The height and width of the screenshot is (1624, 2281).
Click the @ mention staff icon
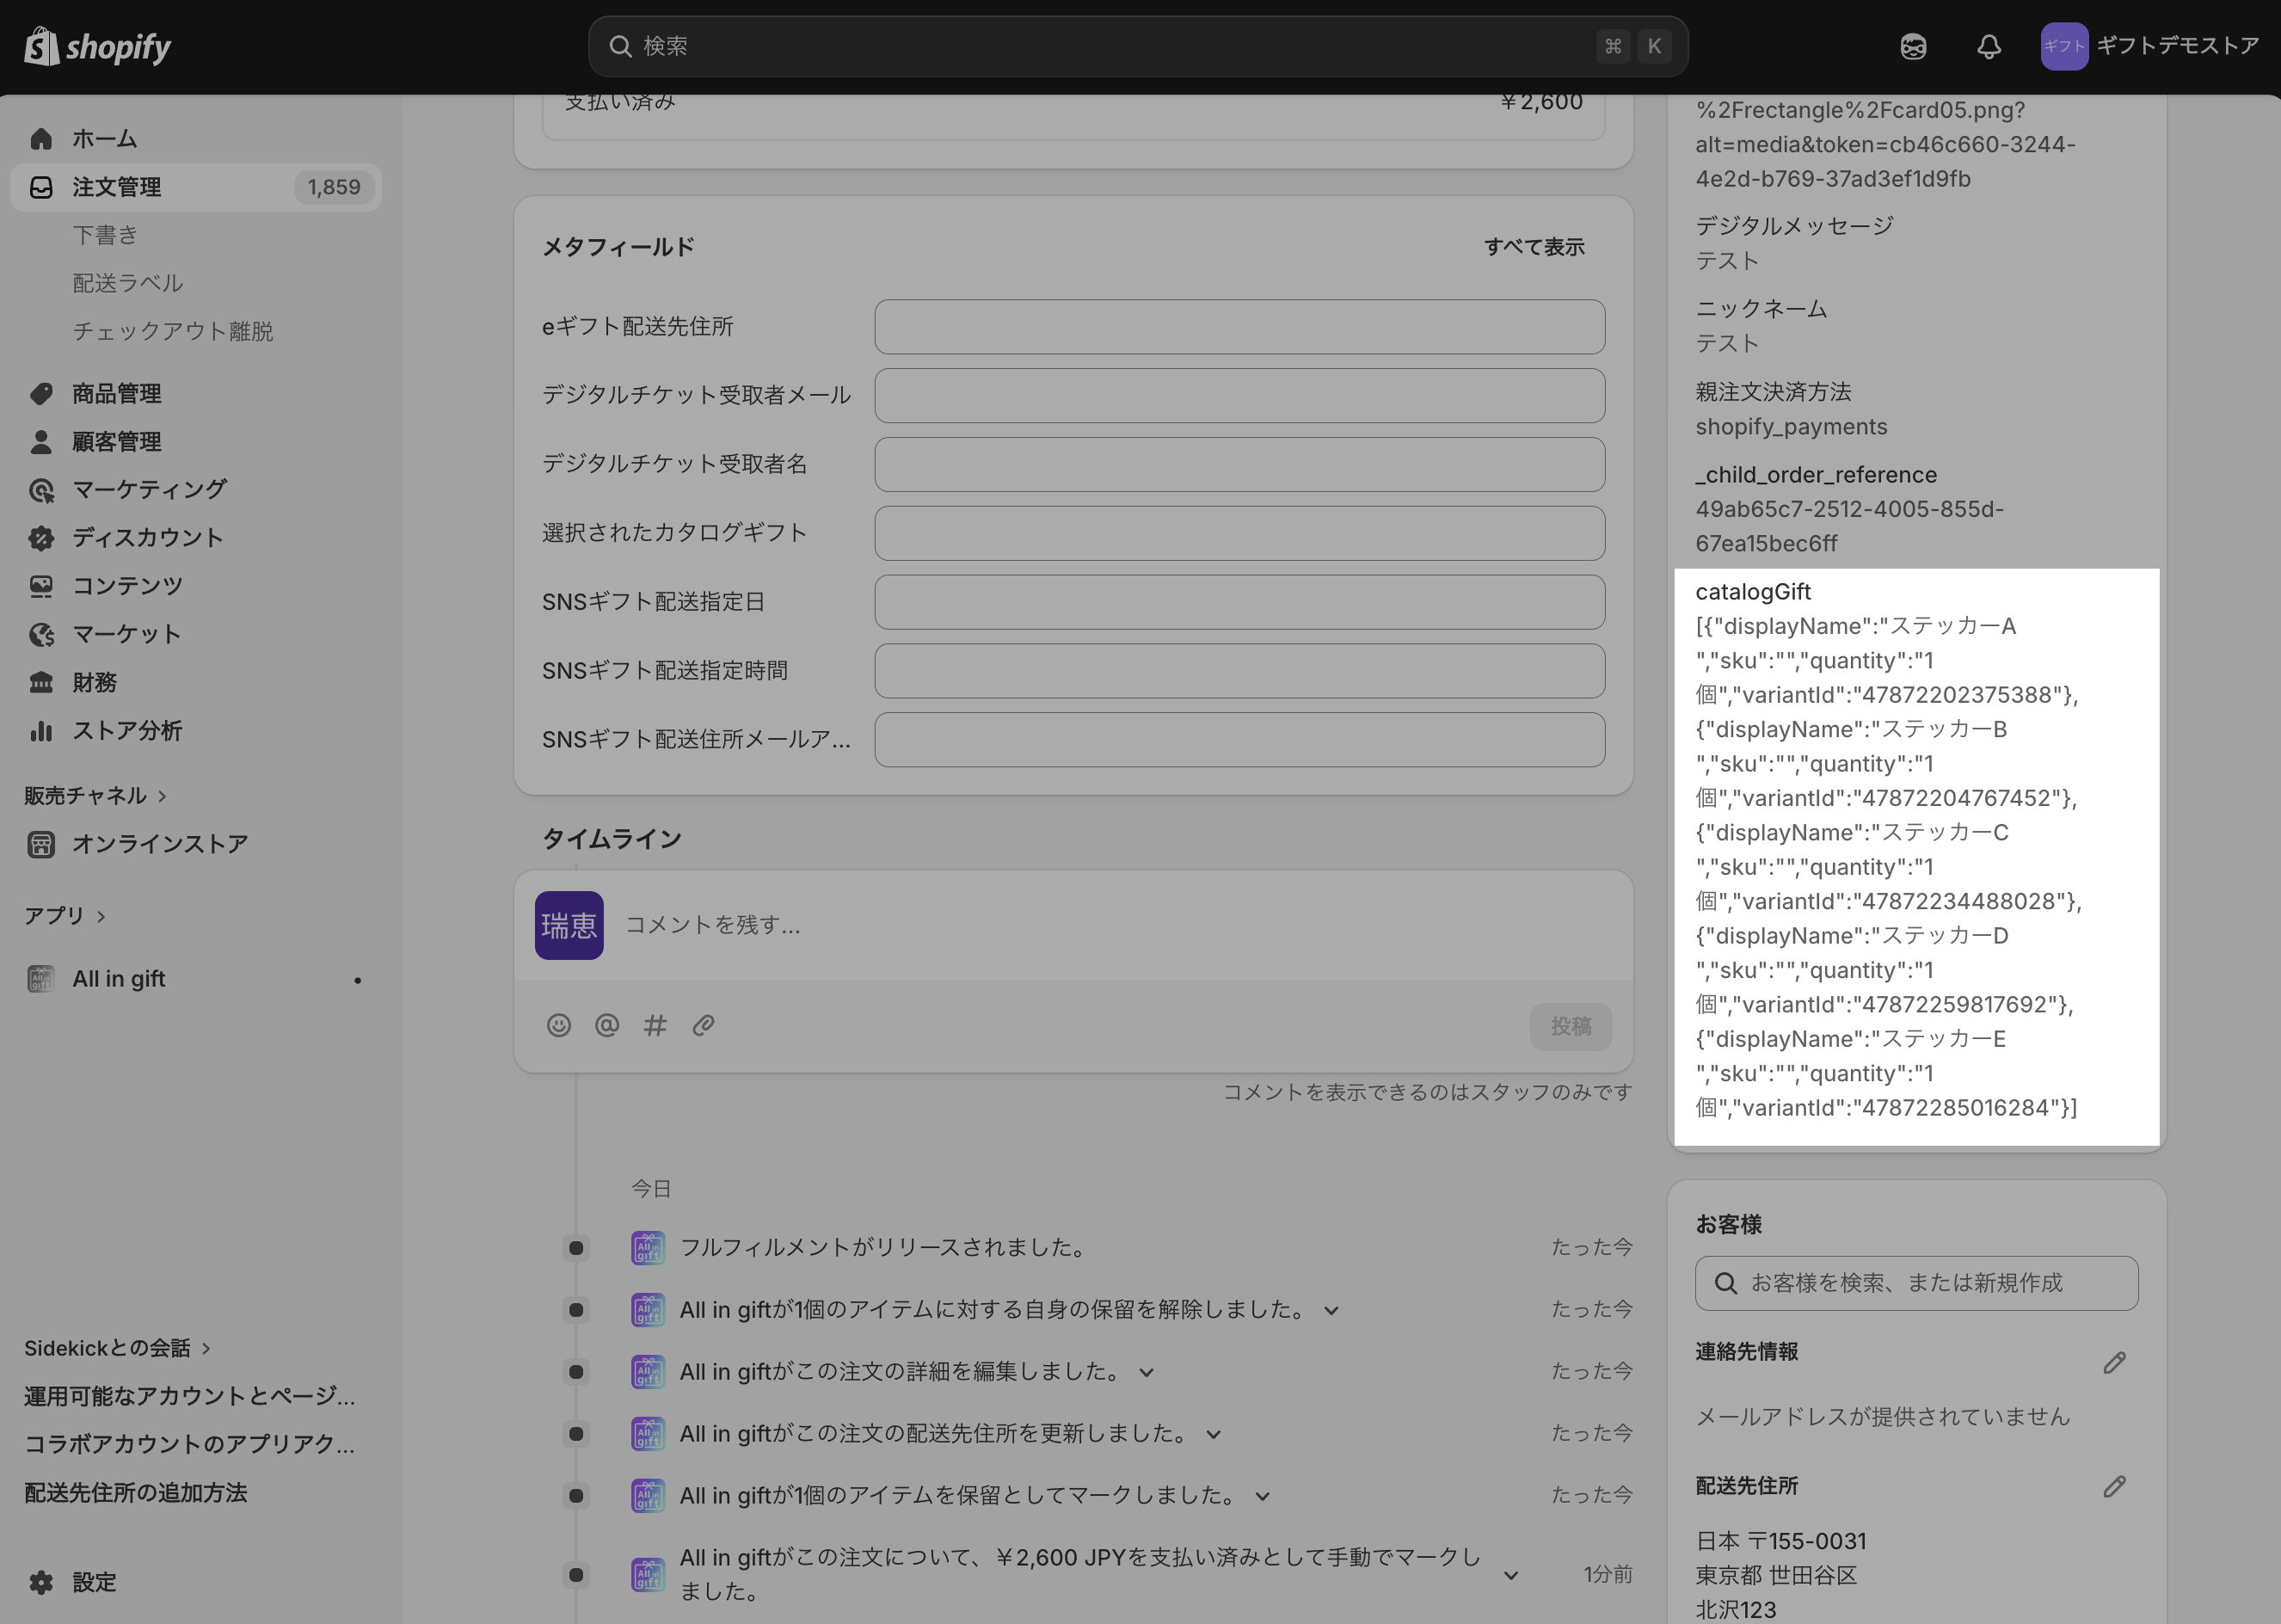[606, 1025]
